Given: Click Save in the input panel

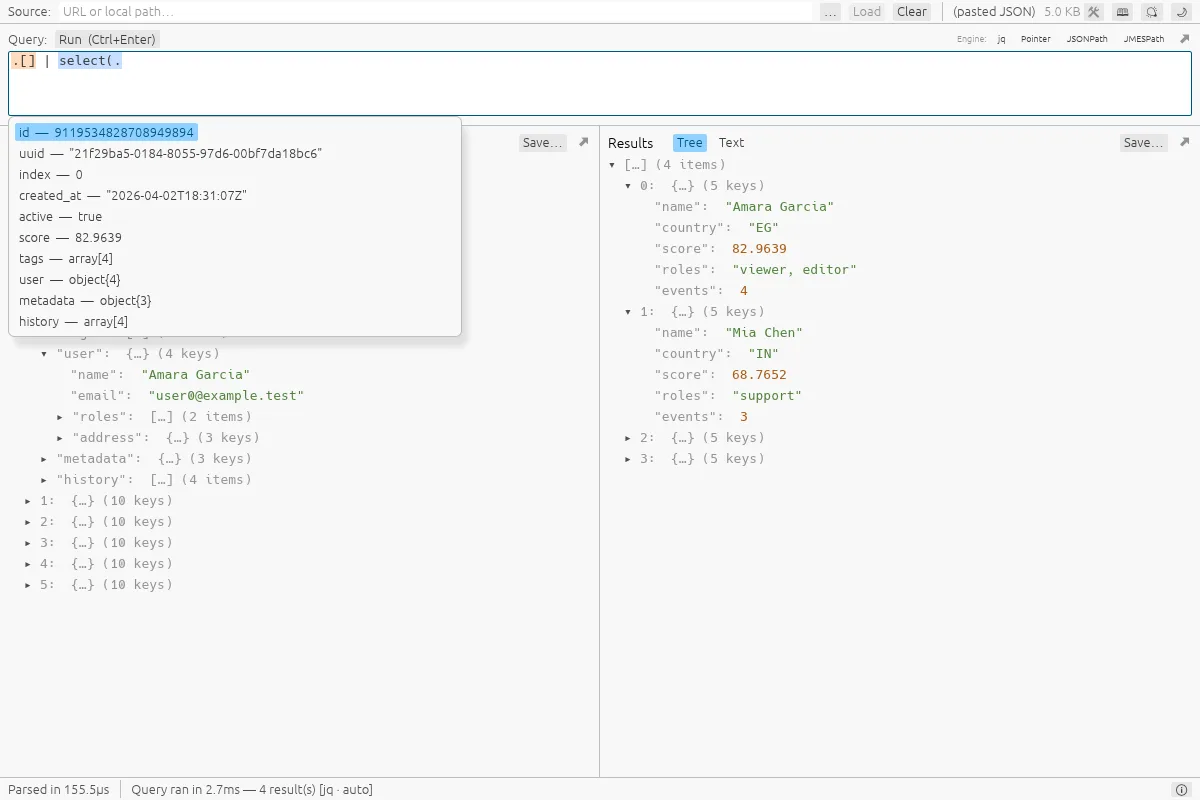Looking at the screenshot, I should (x=543, y=143).
